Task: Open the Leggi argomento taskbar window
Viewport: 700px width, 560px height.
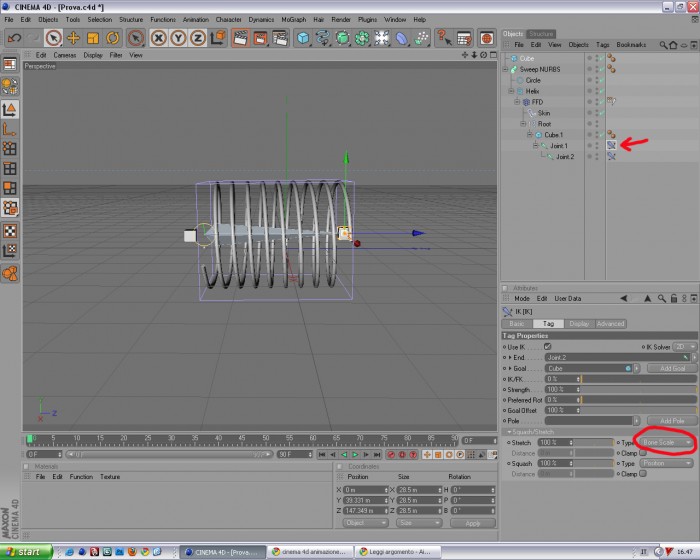Action: coord(399,552)
